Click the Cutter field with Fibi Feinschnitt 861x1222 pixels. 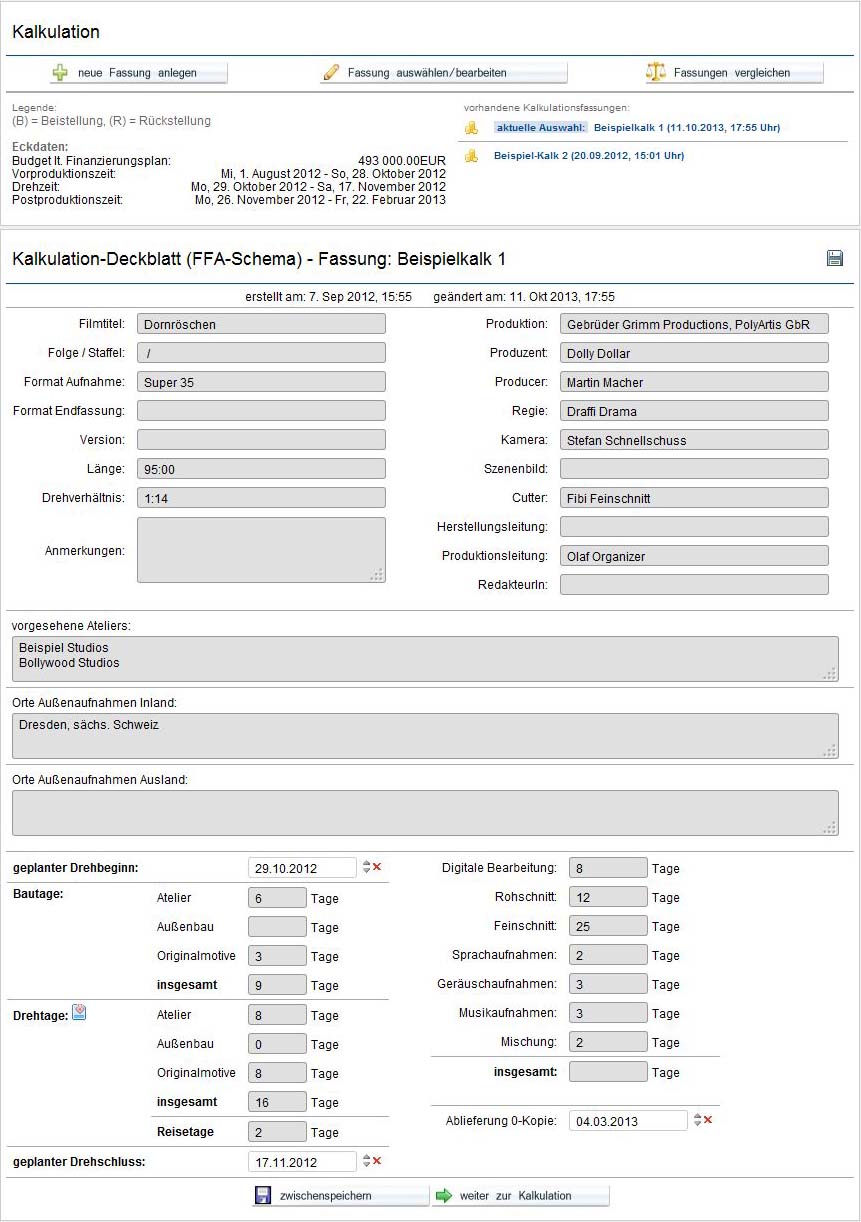click(x=694, y=498)
